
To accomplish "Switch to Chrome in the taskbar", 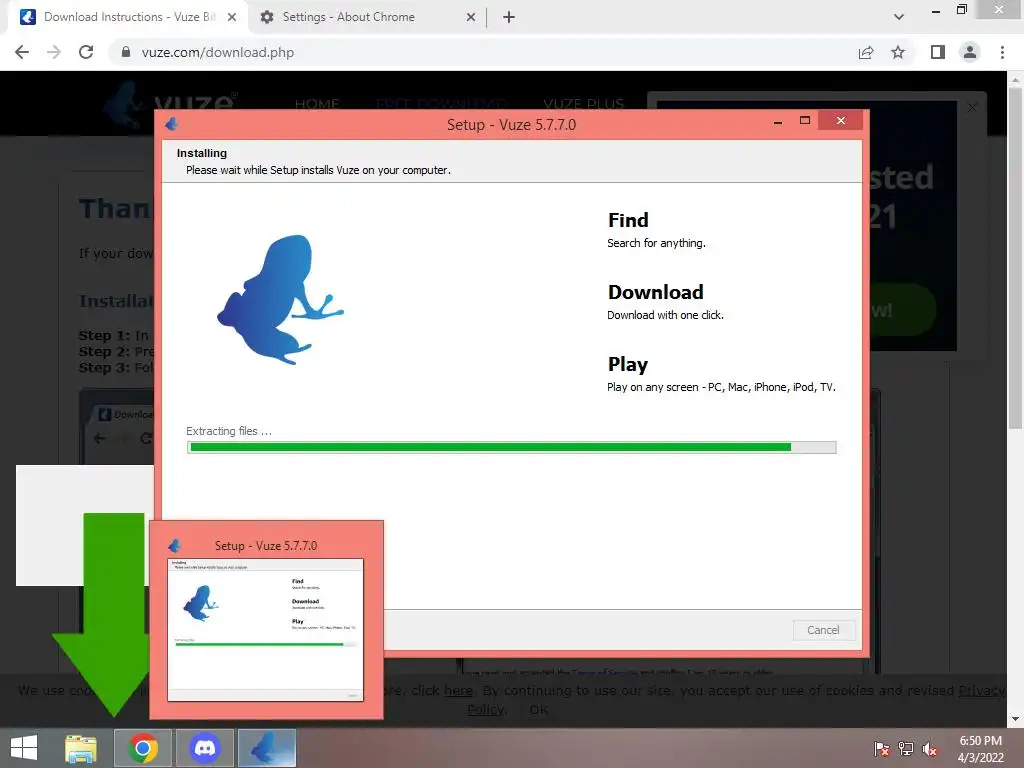I will click(x=143, y=748).
